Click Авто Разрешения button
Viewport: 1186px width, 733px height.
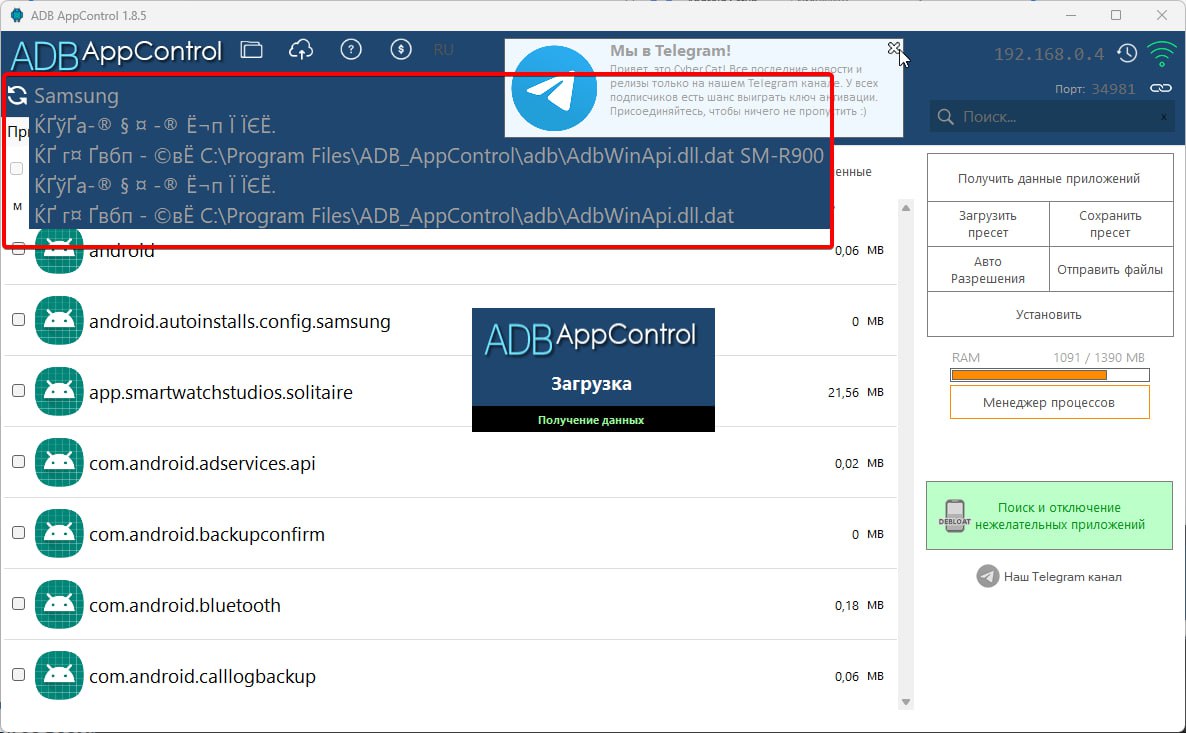coord(988,269)
